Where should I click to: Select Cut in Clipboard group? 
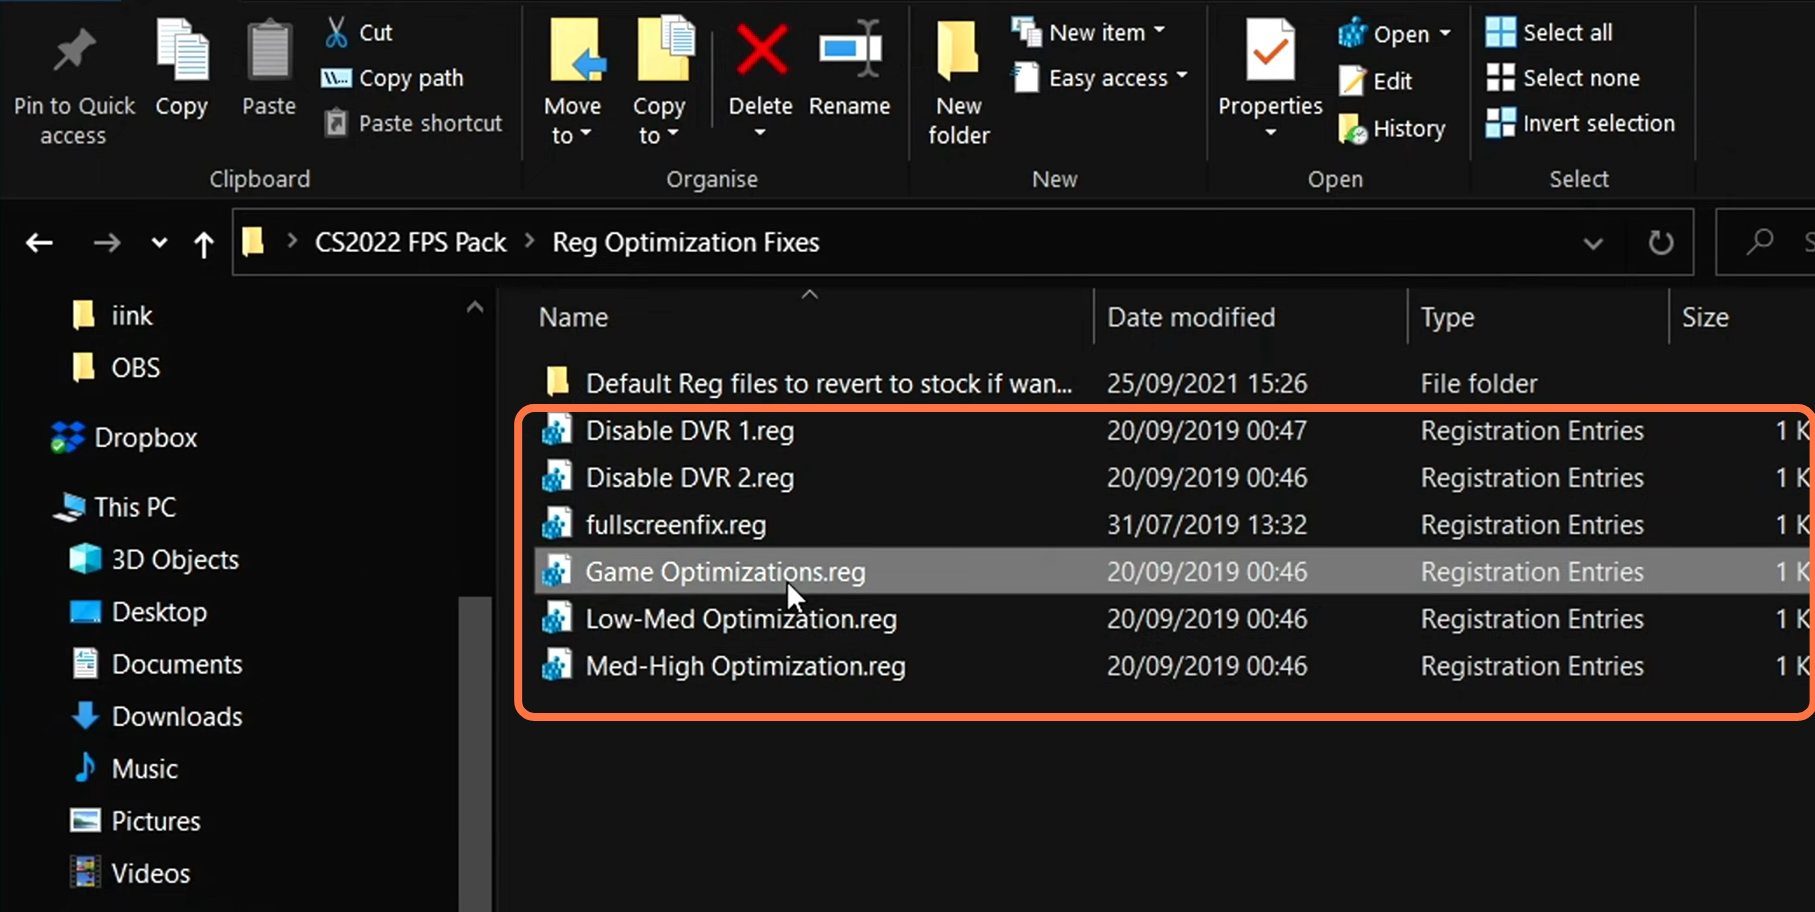(358, 33)
